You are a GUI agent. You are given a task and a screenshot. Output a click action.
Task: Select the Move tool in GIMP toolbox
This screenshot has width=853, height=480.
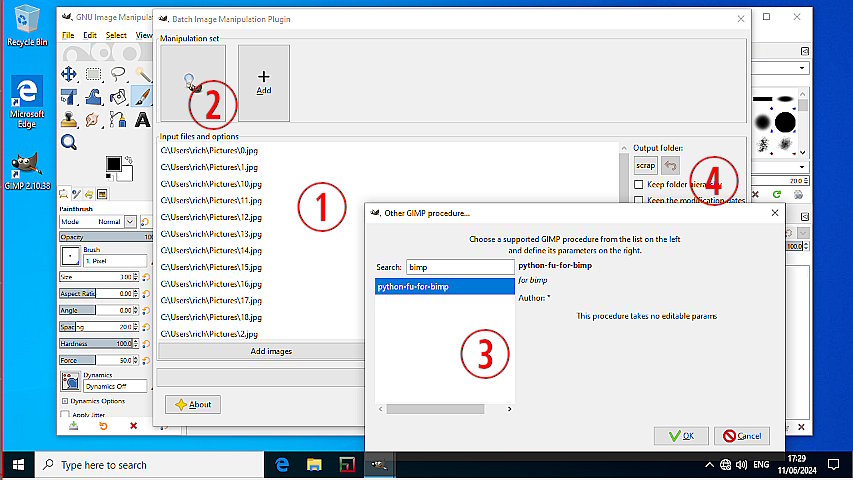[x=69, y=73]
